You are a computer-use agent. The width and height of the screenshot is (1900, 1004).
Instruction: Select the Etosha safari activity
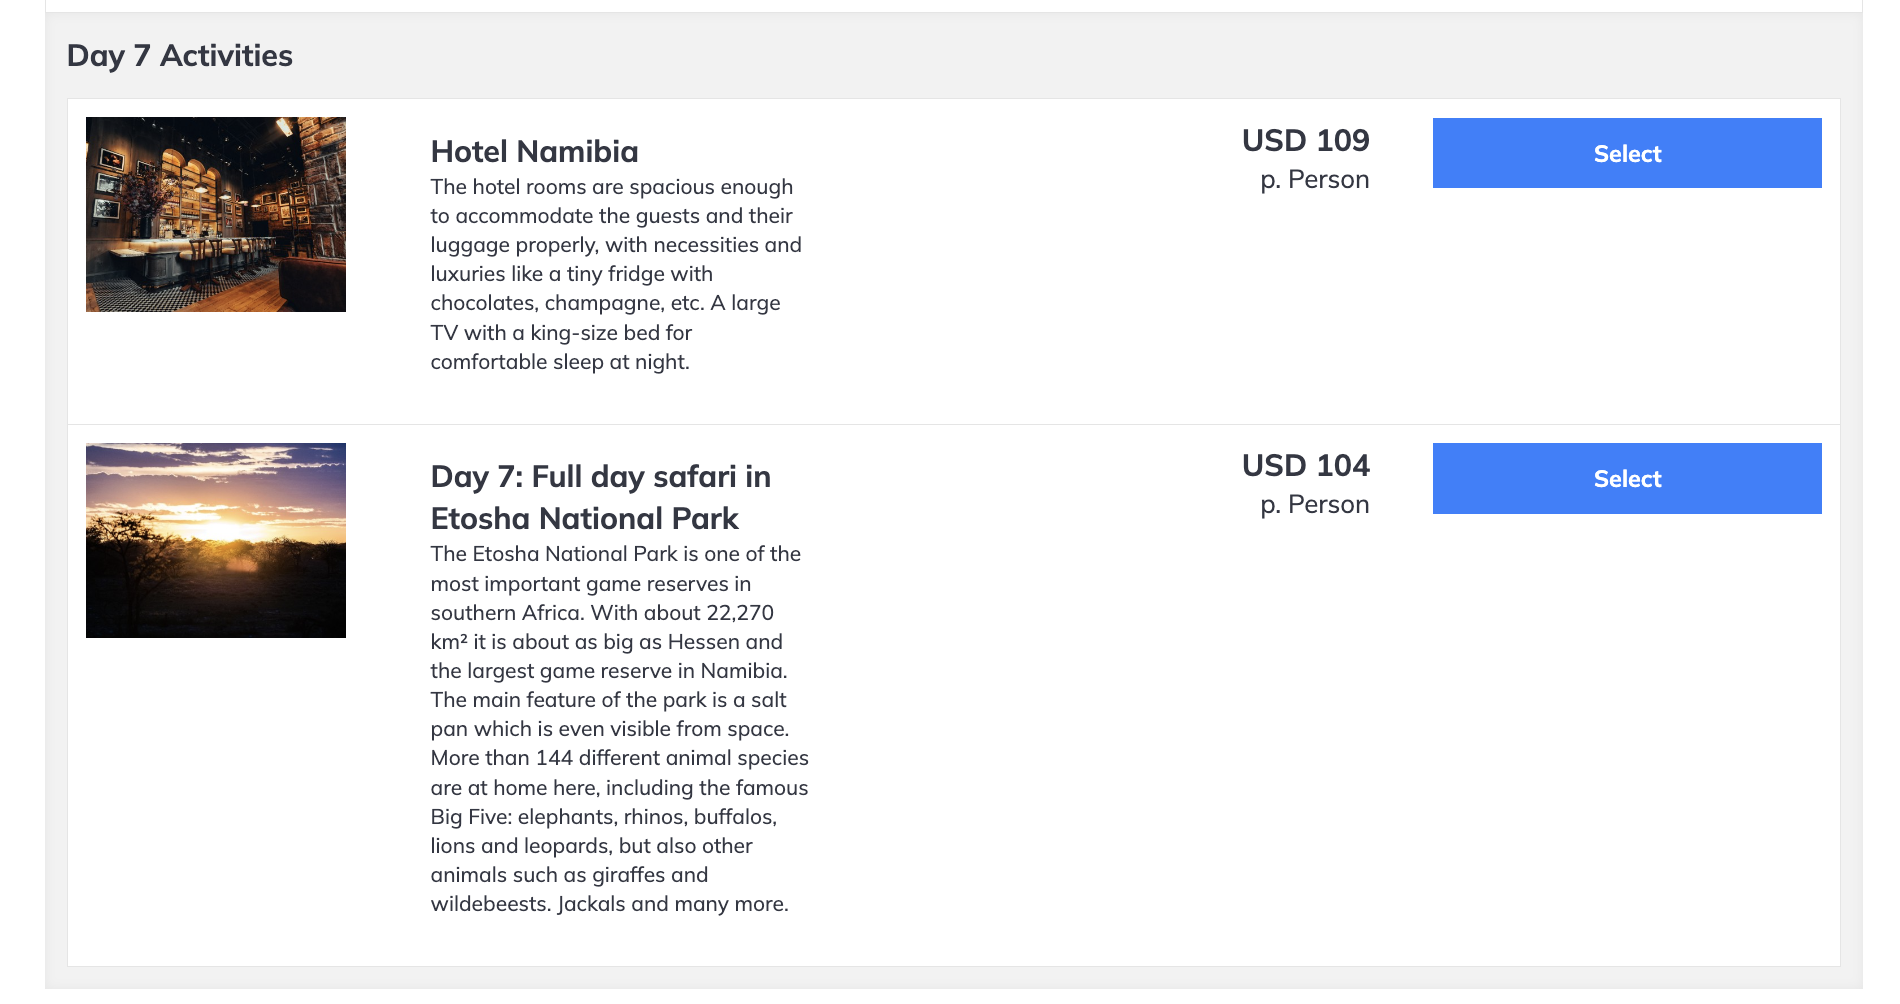point(1627,479)
